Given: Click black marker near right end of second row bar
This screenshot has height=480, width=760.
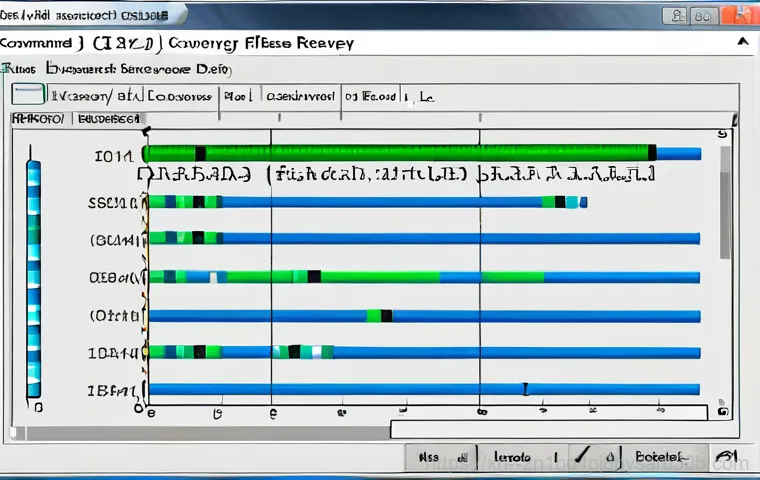Looking at the screenshot, I should pos(560,202).
